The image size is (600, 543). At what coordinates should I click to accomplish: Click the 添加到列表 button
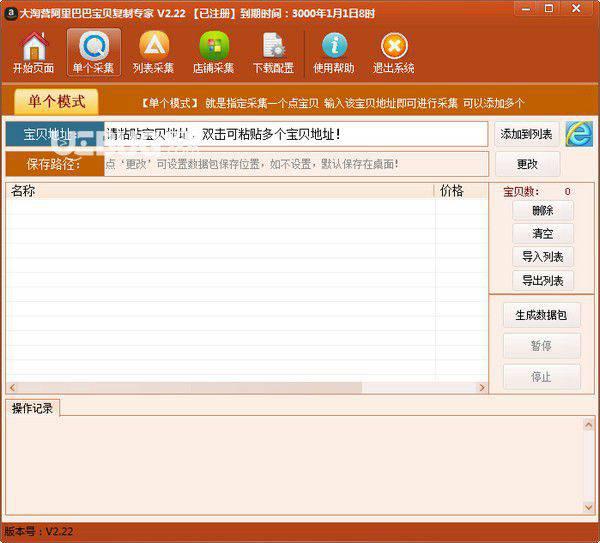coord(526,134)
